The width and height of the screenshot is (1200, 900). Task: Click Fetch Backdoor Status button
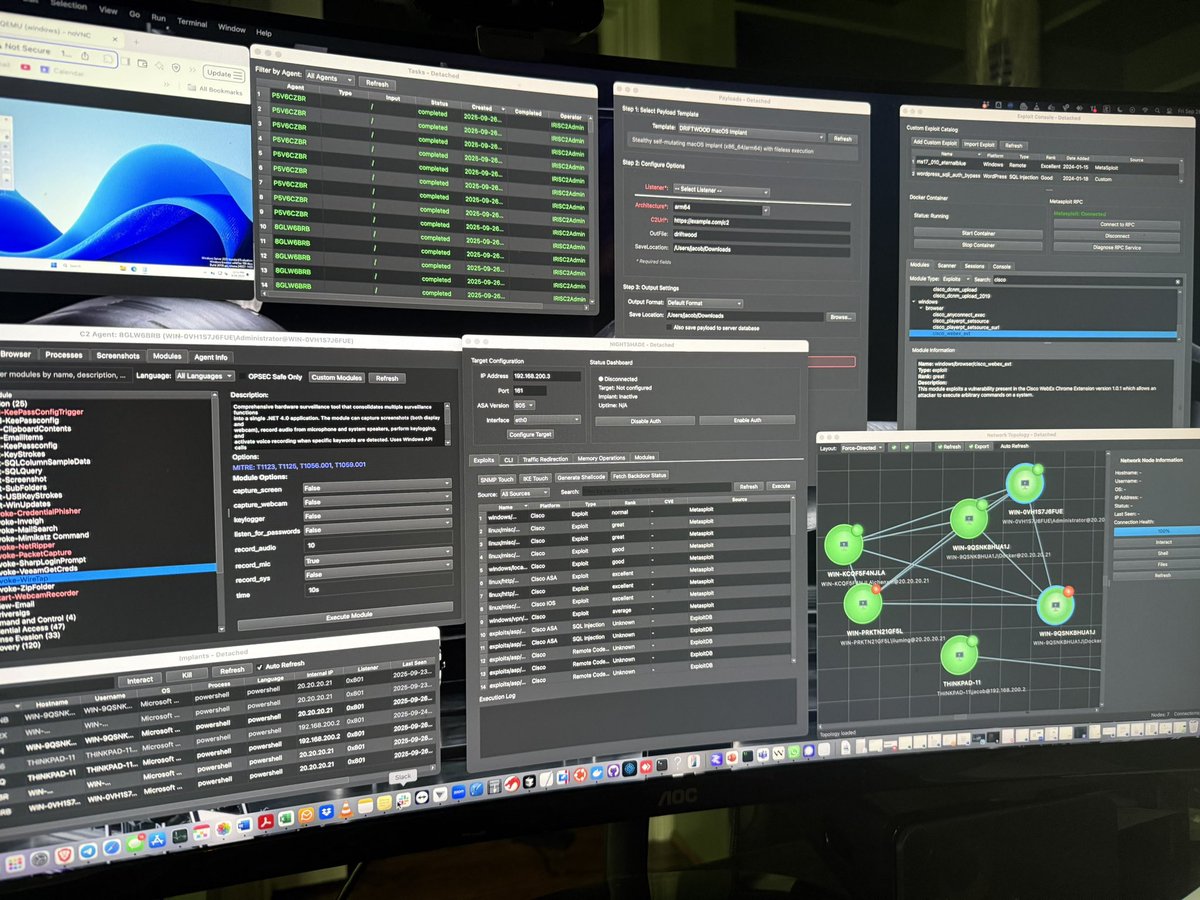tap(639, 476)
